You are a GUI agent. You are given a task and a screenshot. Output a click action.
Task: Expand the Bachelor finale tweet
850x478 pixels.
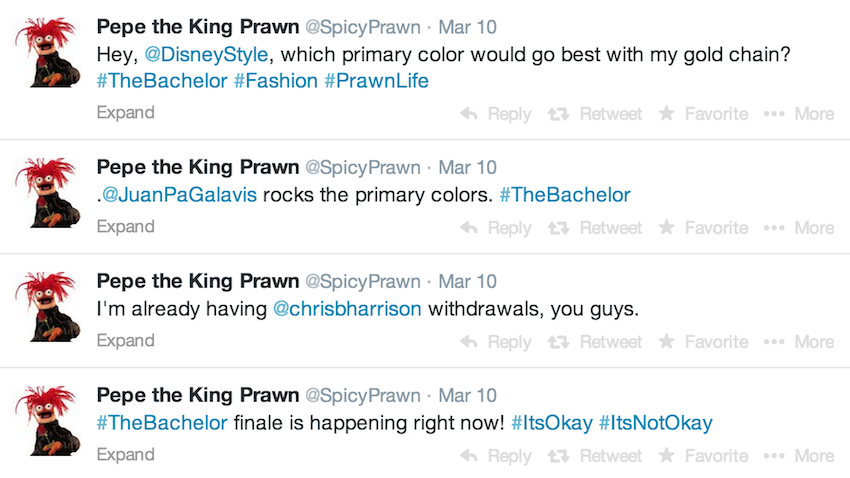(x=125, y=455)
